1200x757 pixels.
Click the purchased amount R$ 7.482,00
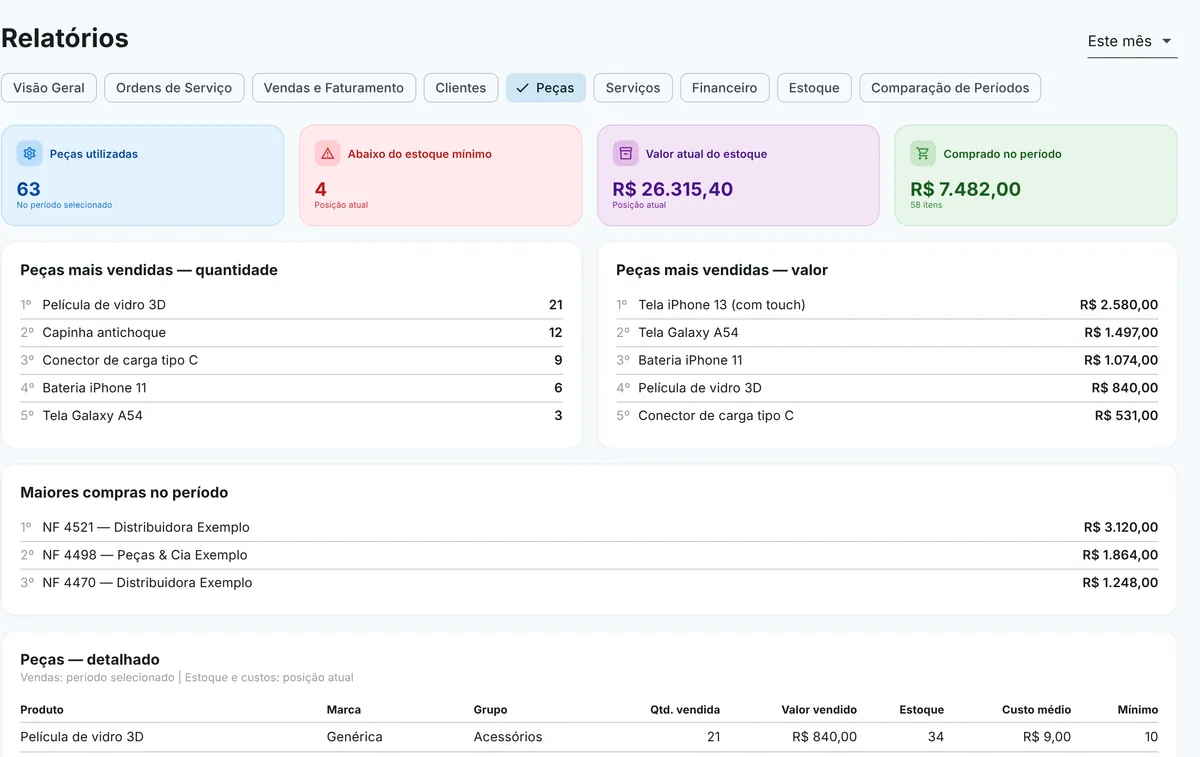tap(965, 189)
